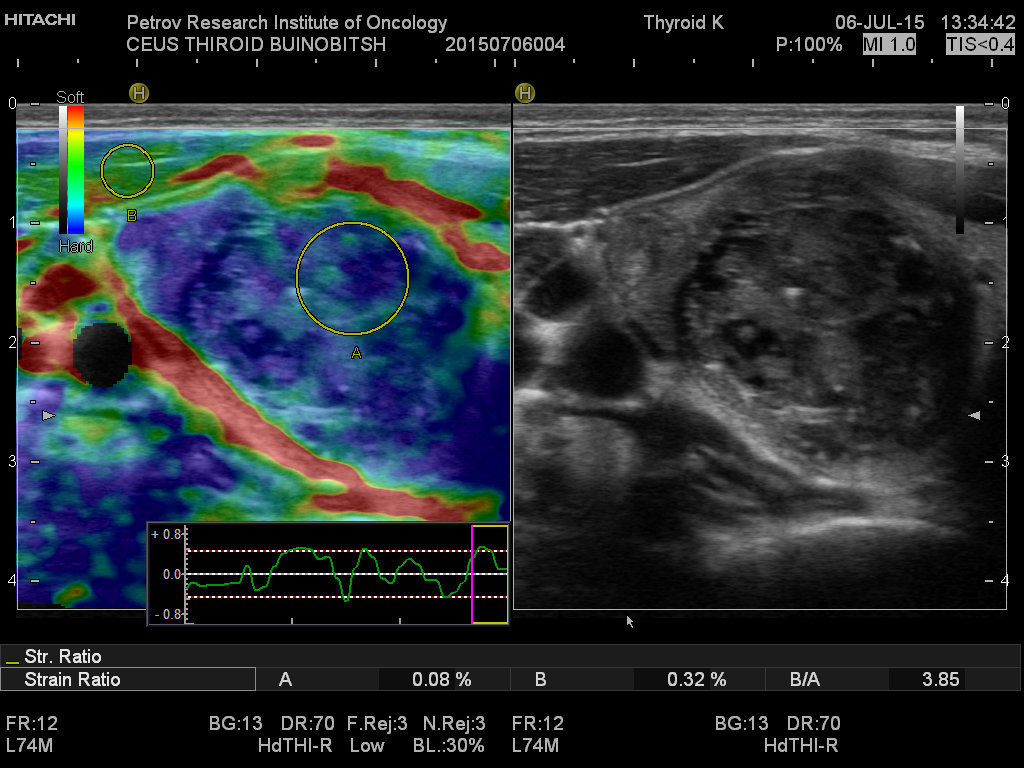The image size is (1024, 768).
Task: Select the small ROI circle B
Action: click(x=128, y=171)
